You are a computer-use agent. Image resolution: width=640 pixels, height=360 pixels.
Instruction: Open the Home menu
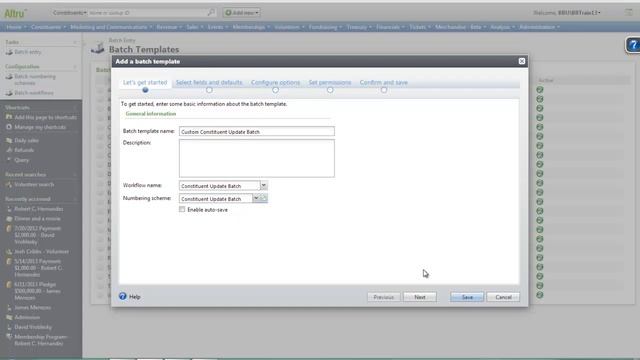point(16,27)
